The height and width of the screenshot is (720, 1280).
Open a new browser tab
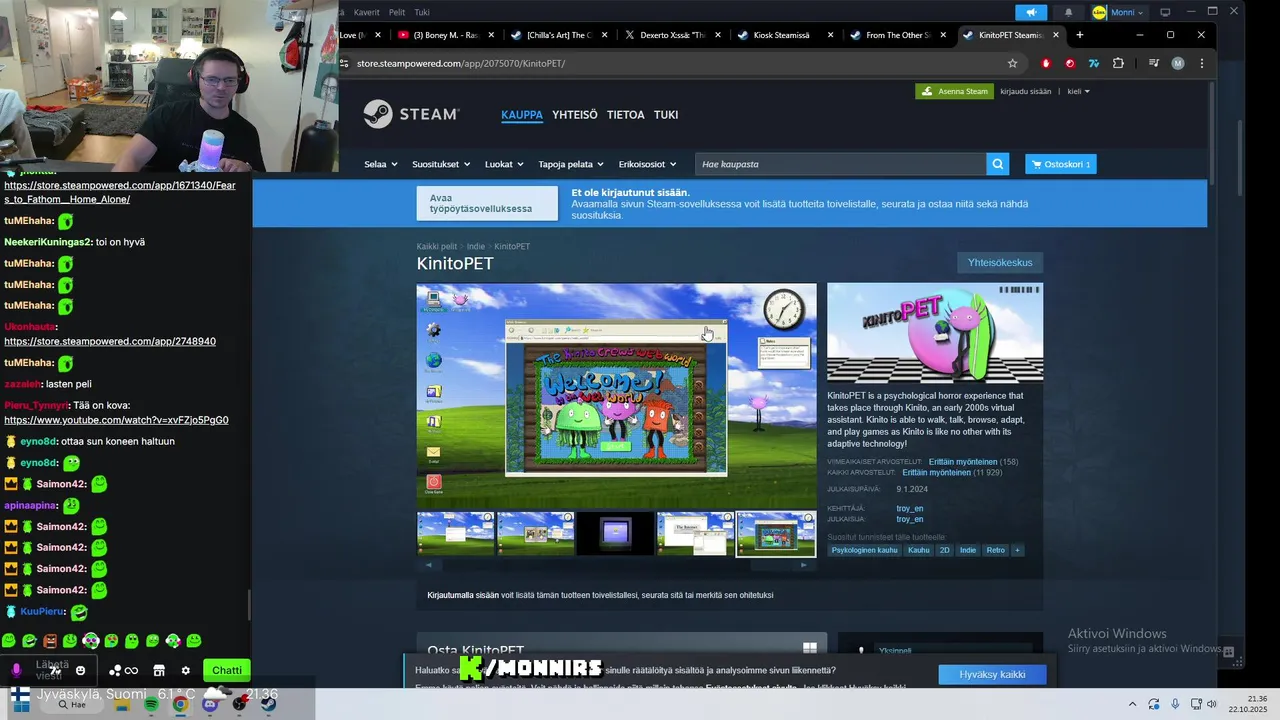1079,35
